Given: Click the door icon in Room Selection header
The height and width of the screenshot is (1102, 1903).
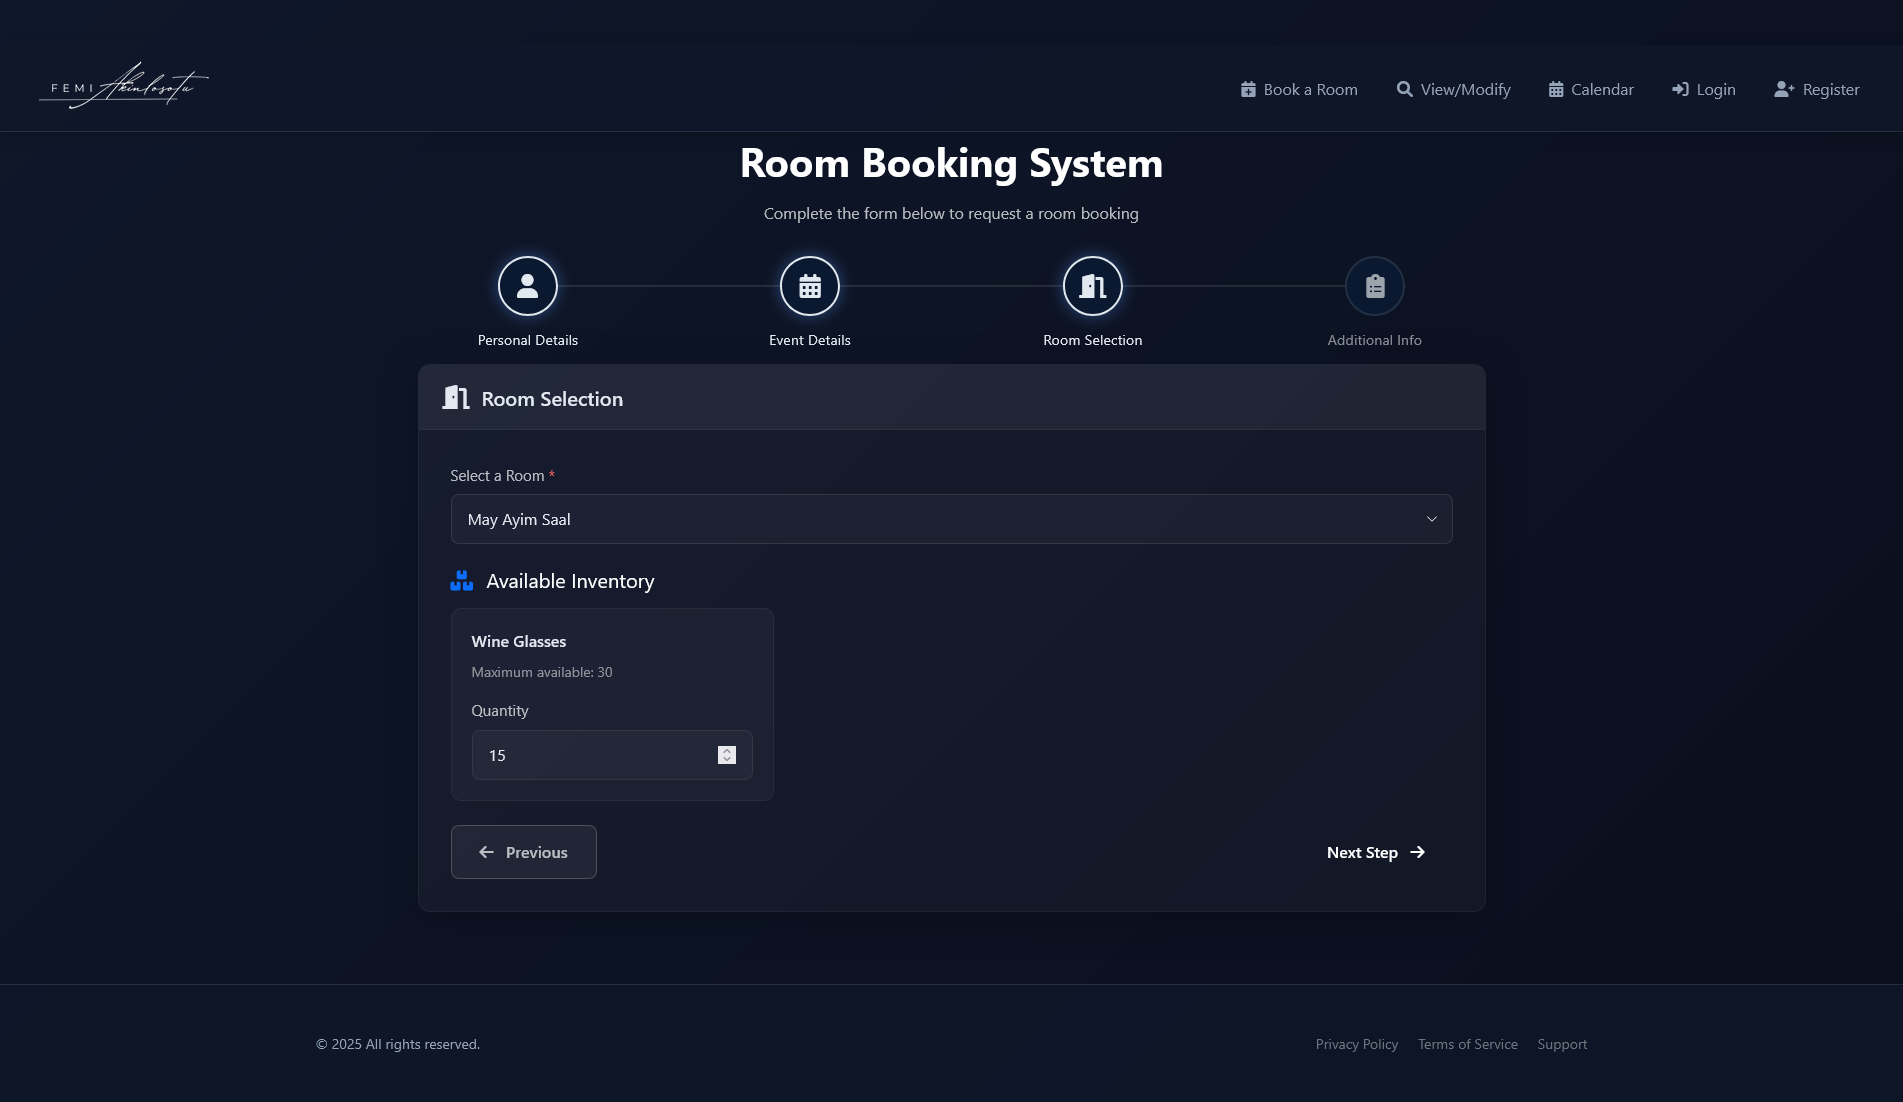Looking at the screenshot, I should 456,398.
